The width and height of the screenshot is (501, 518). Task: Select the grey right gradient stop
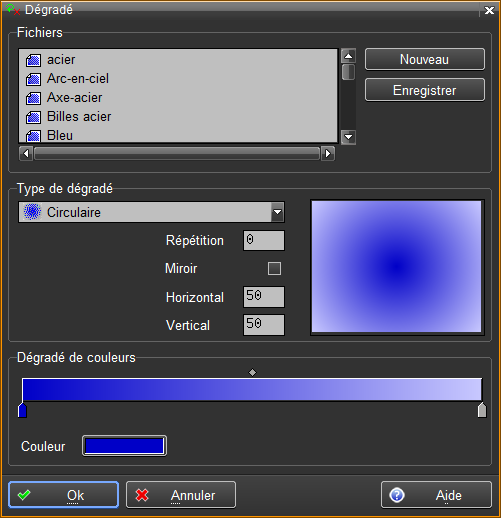(x=482, y=410)
